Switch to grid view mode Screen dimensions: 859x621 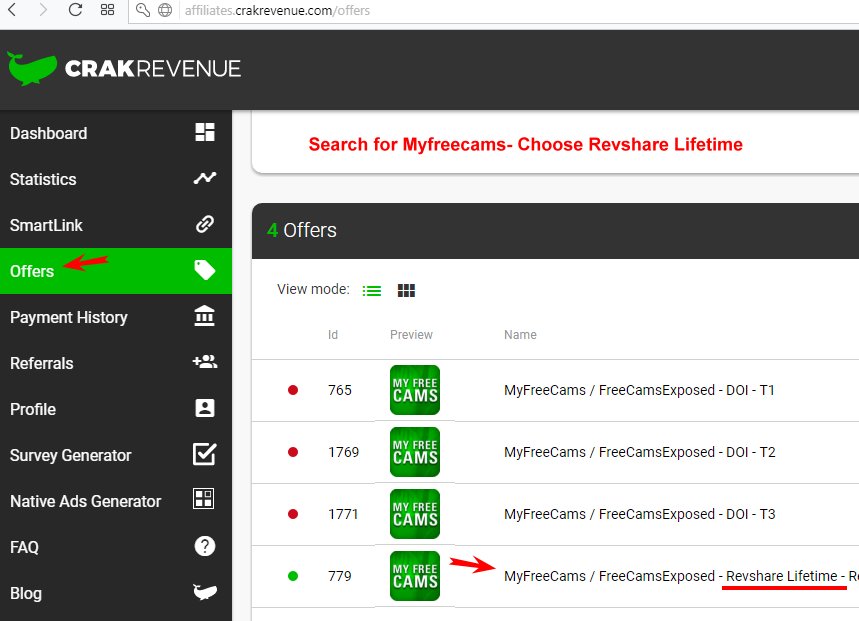406,290
